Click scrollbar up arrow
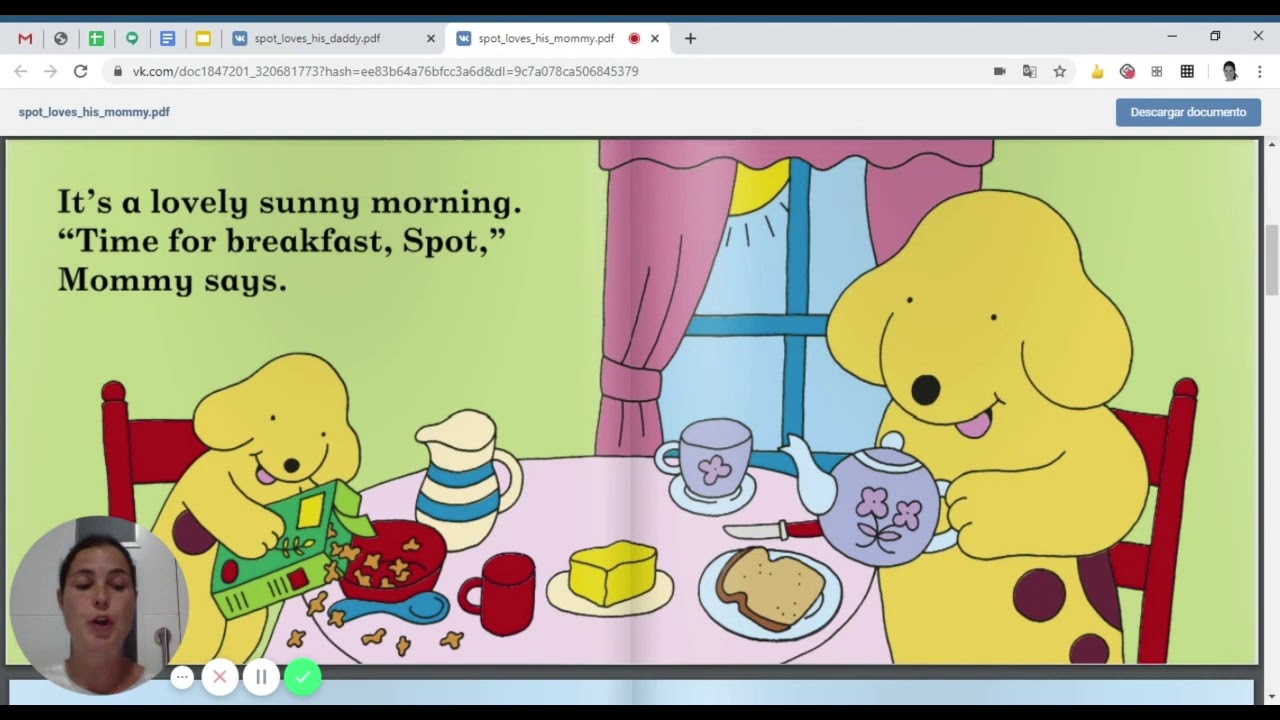The width and height of the screenshot is (1280, 720). 1272,145
